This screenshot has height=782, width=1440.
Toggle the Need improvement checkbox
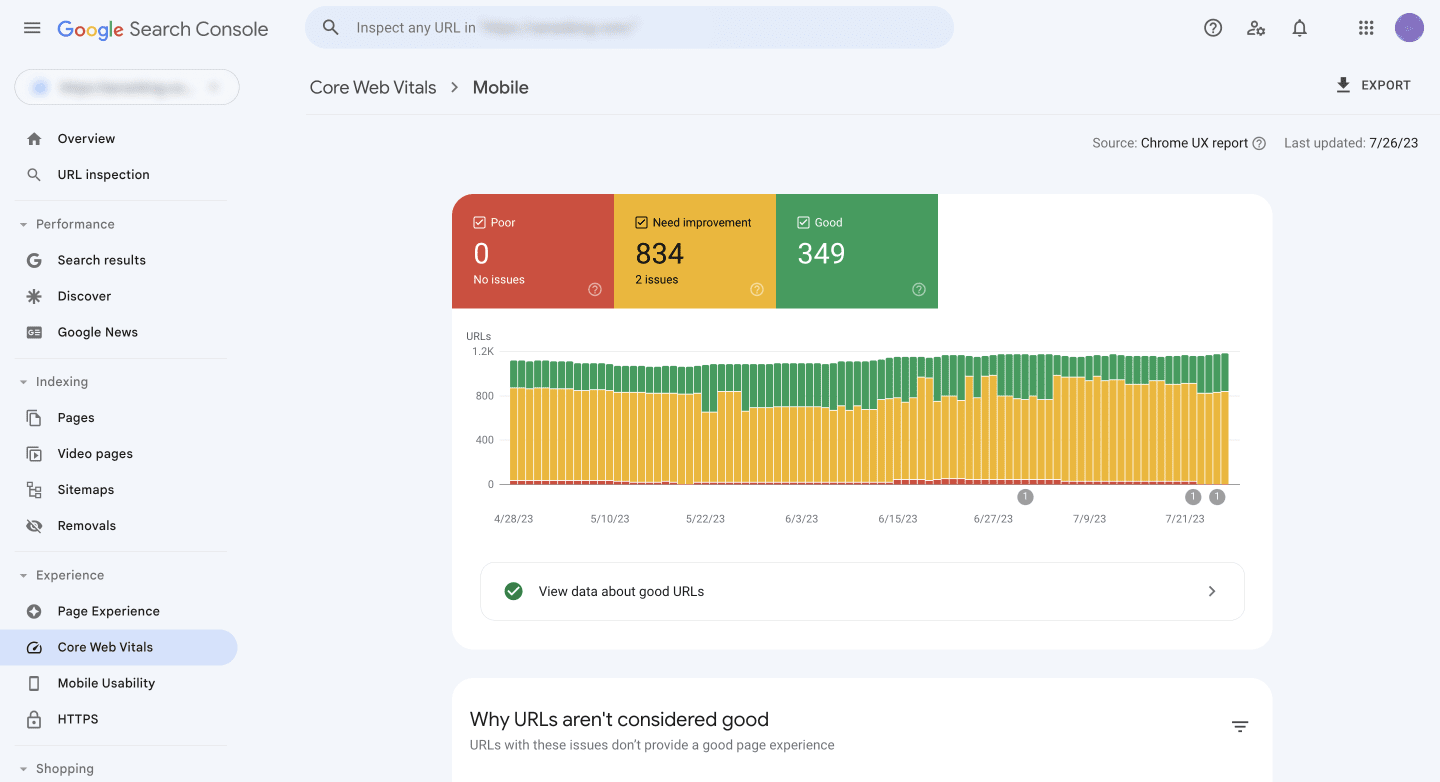click(x=641, y=223)
